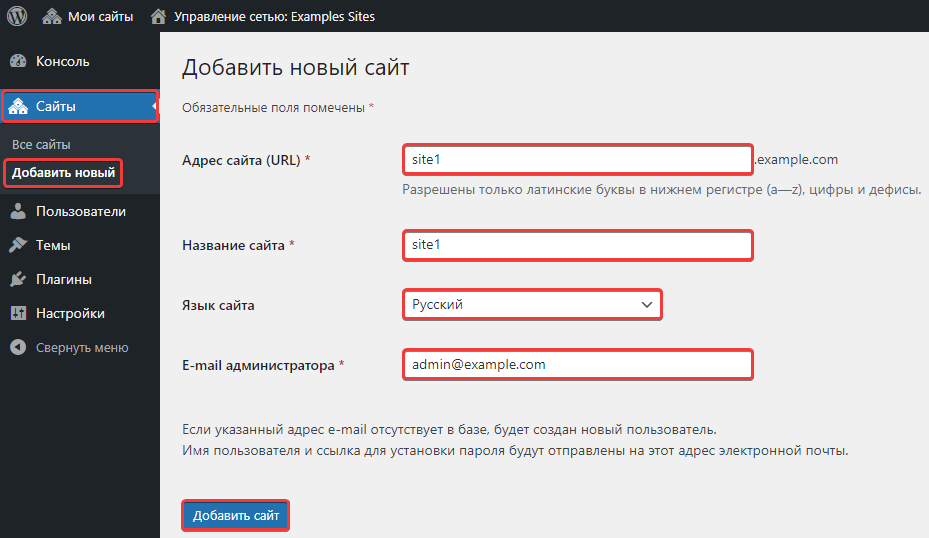The height and width of the screenshot is (538, 929).
Task: Click the Плагины plug icon
Action: [x=18, y=279]
